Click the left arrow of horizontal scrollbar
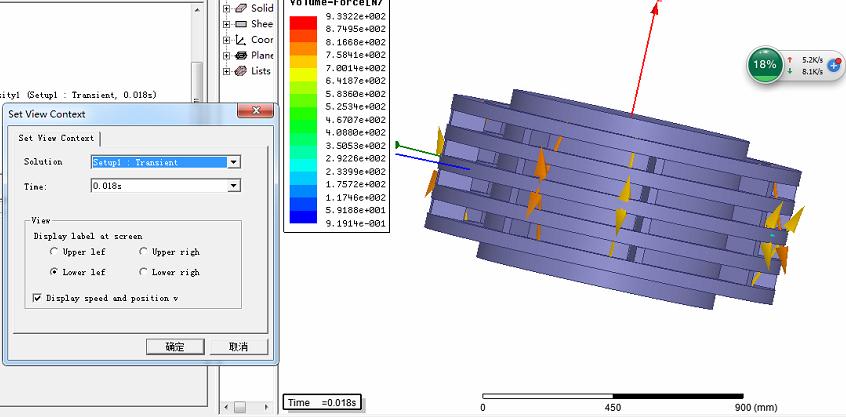The image size is (846, 417). point(227,407)
